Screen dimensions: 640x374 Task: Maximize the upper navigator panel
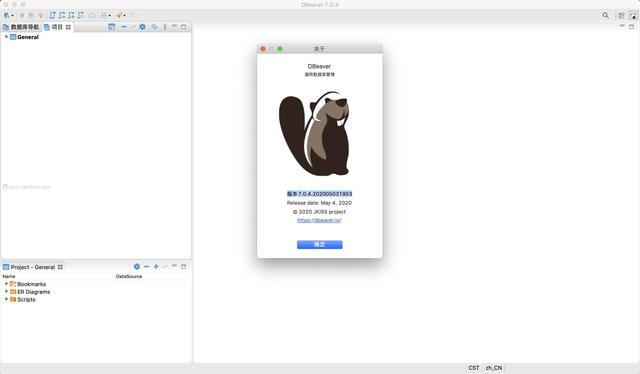coord(184,27)
